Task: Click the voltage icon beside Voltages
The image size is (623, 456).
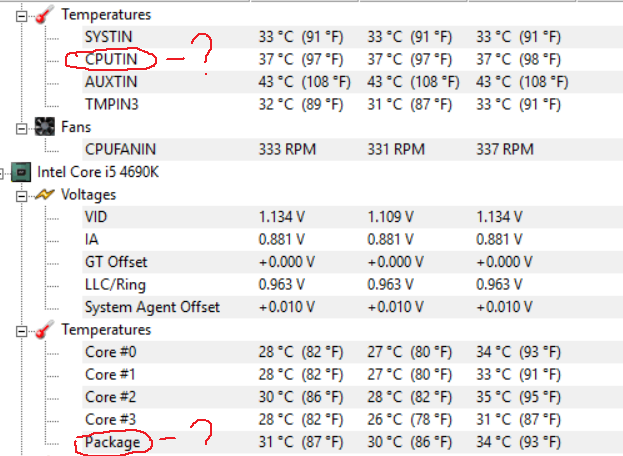Action: pyautogui.click(x=43, y=195)
